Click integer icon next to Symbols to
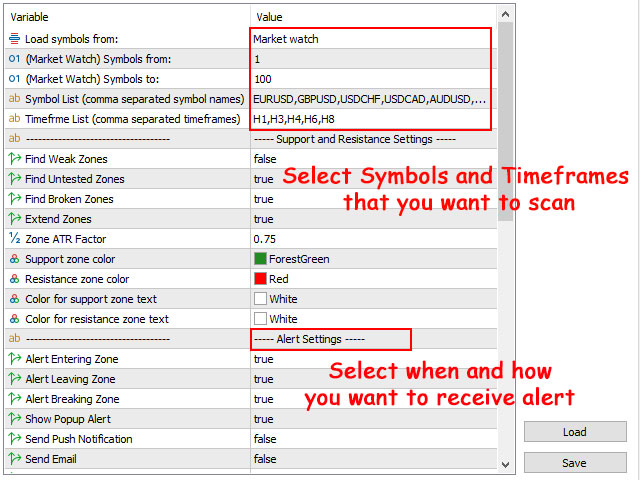Image resolution: width=640 pixels, height=480 pixels. click(x=14, y=79)
